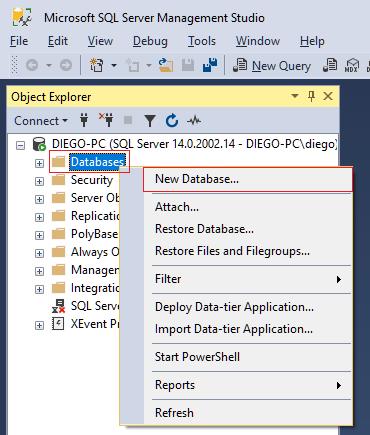Viewport: 370px width, 435px height.
Task: Click the Stop square icon
Action: pos(128,120)
